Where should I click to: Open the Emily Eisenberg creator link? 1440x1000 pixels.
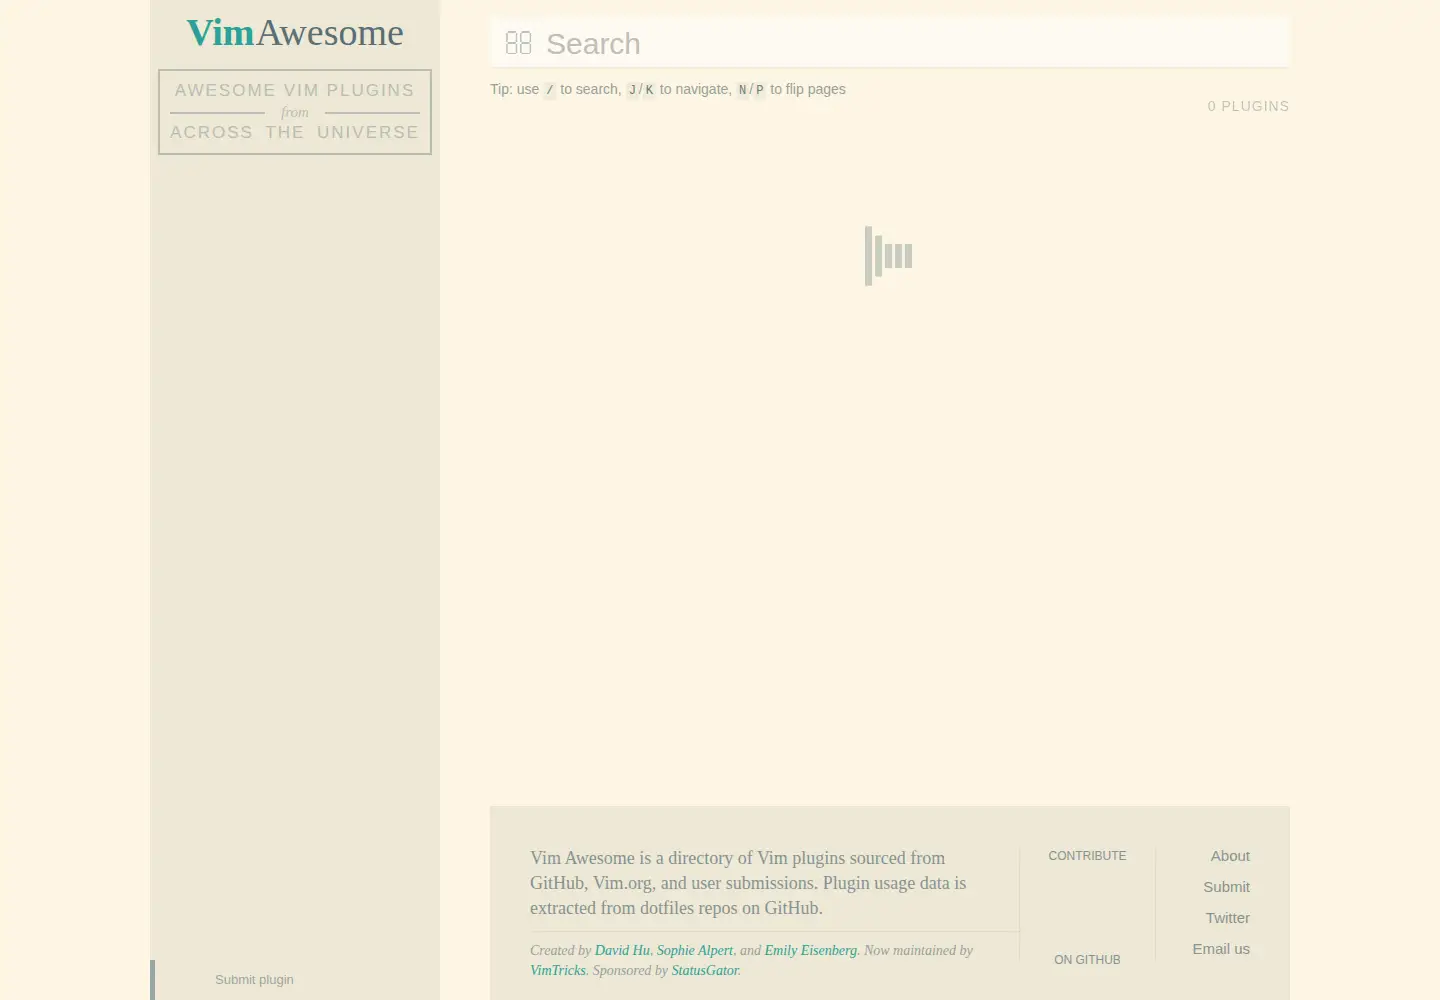pos(811,951)
